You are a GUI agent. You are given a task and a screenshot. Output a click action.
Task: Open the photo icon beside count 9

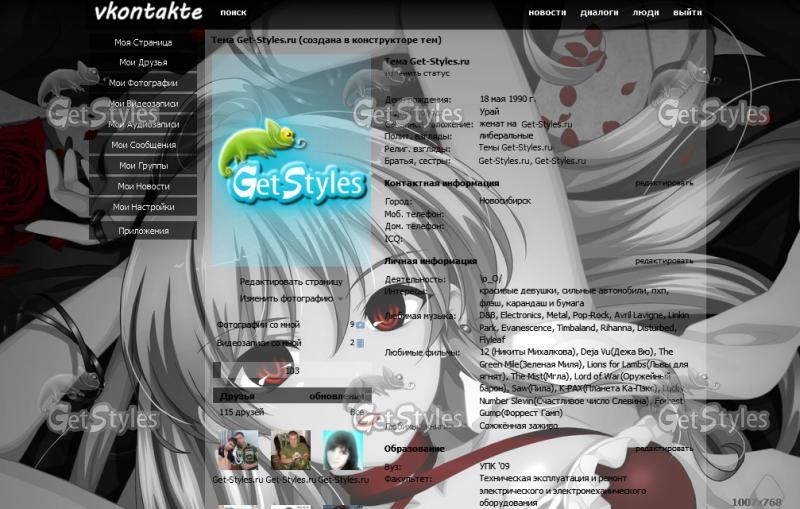coord(360,324)
